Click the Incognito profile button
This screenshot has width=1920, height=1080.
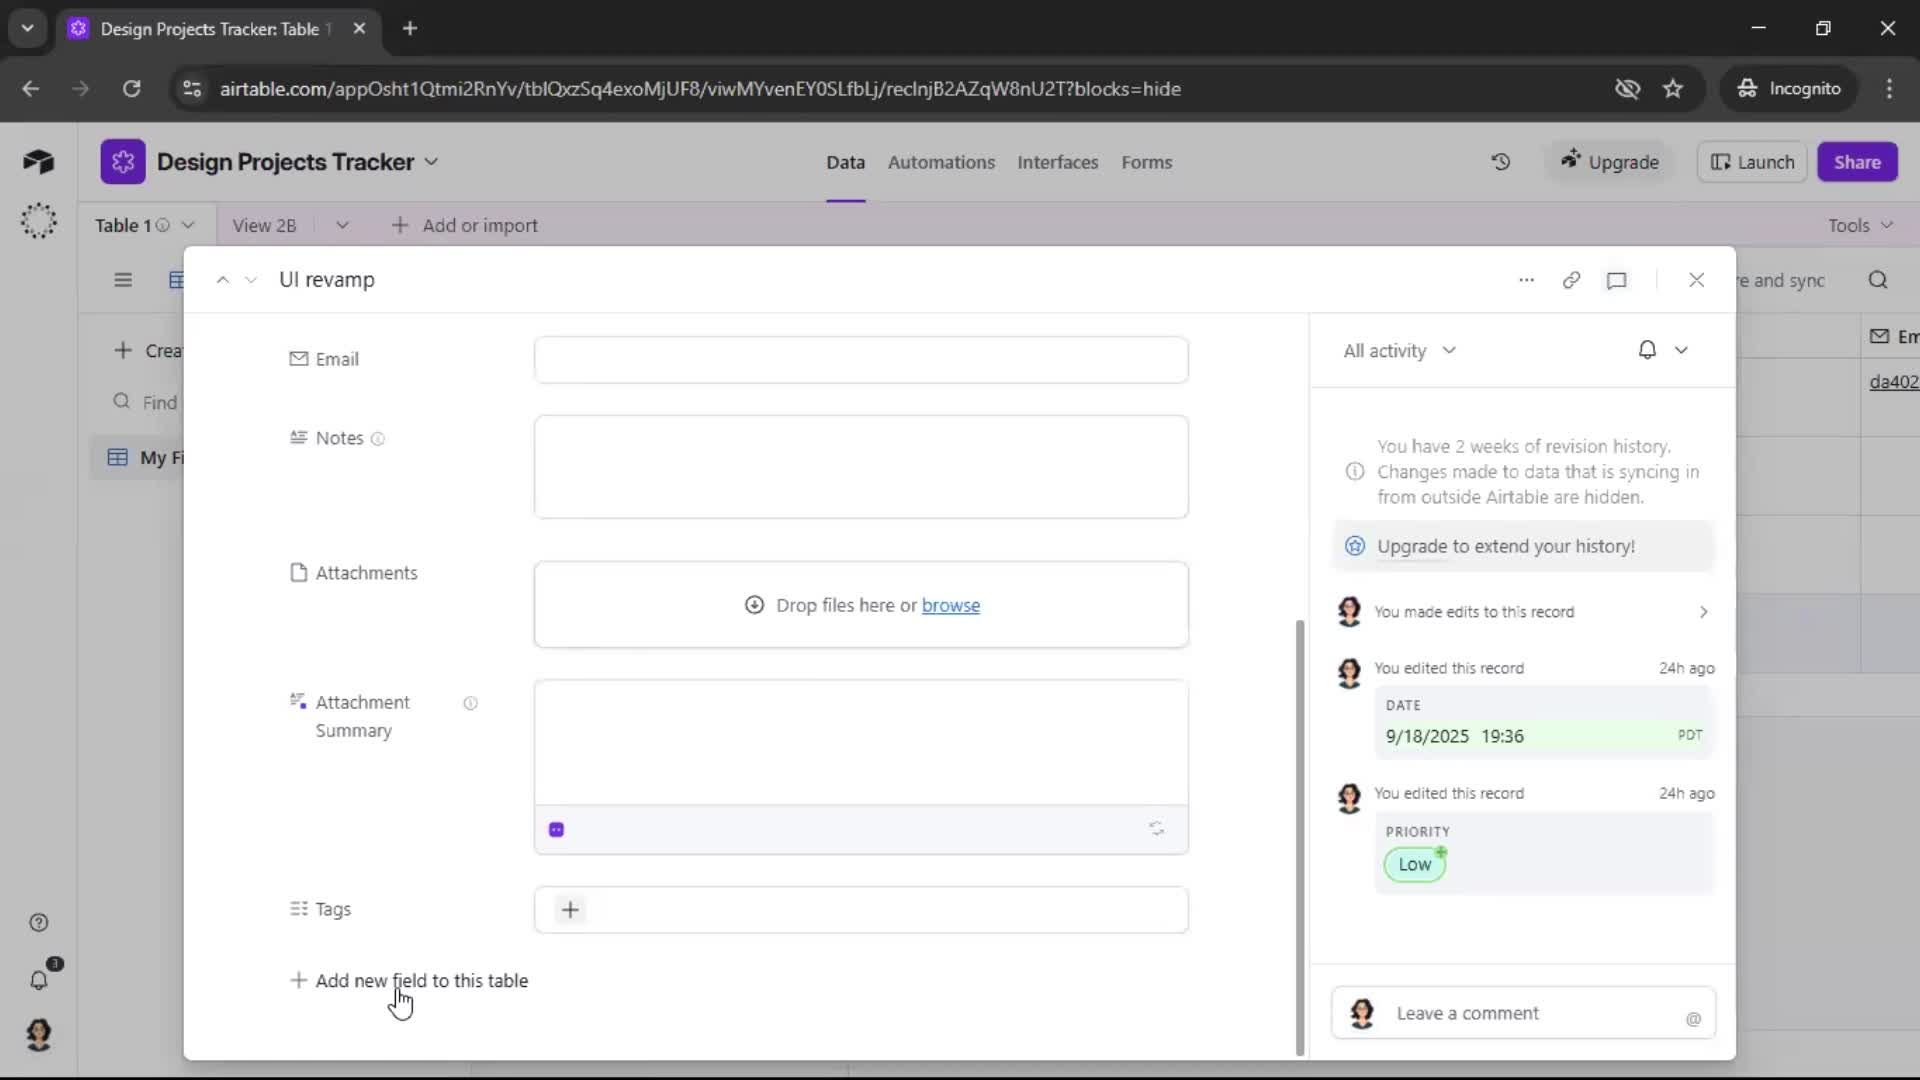pyautogui.click(x=1789, y=89)
